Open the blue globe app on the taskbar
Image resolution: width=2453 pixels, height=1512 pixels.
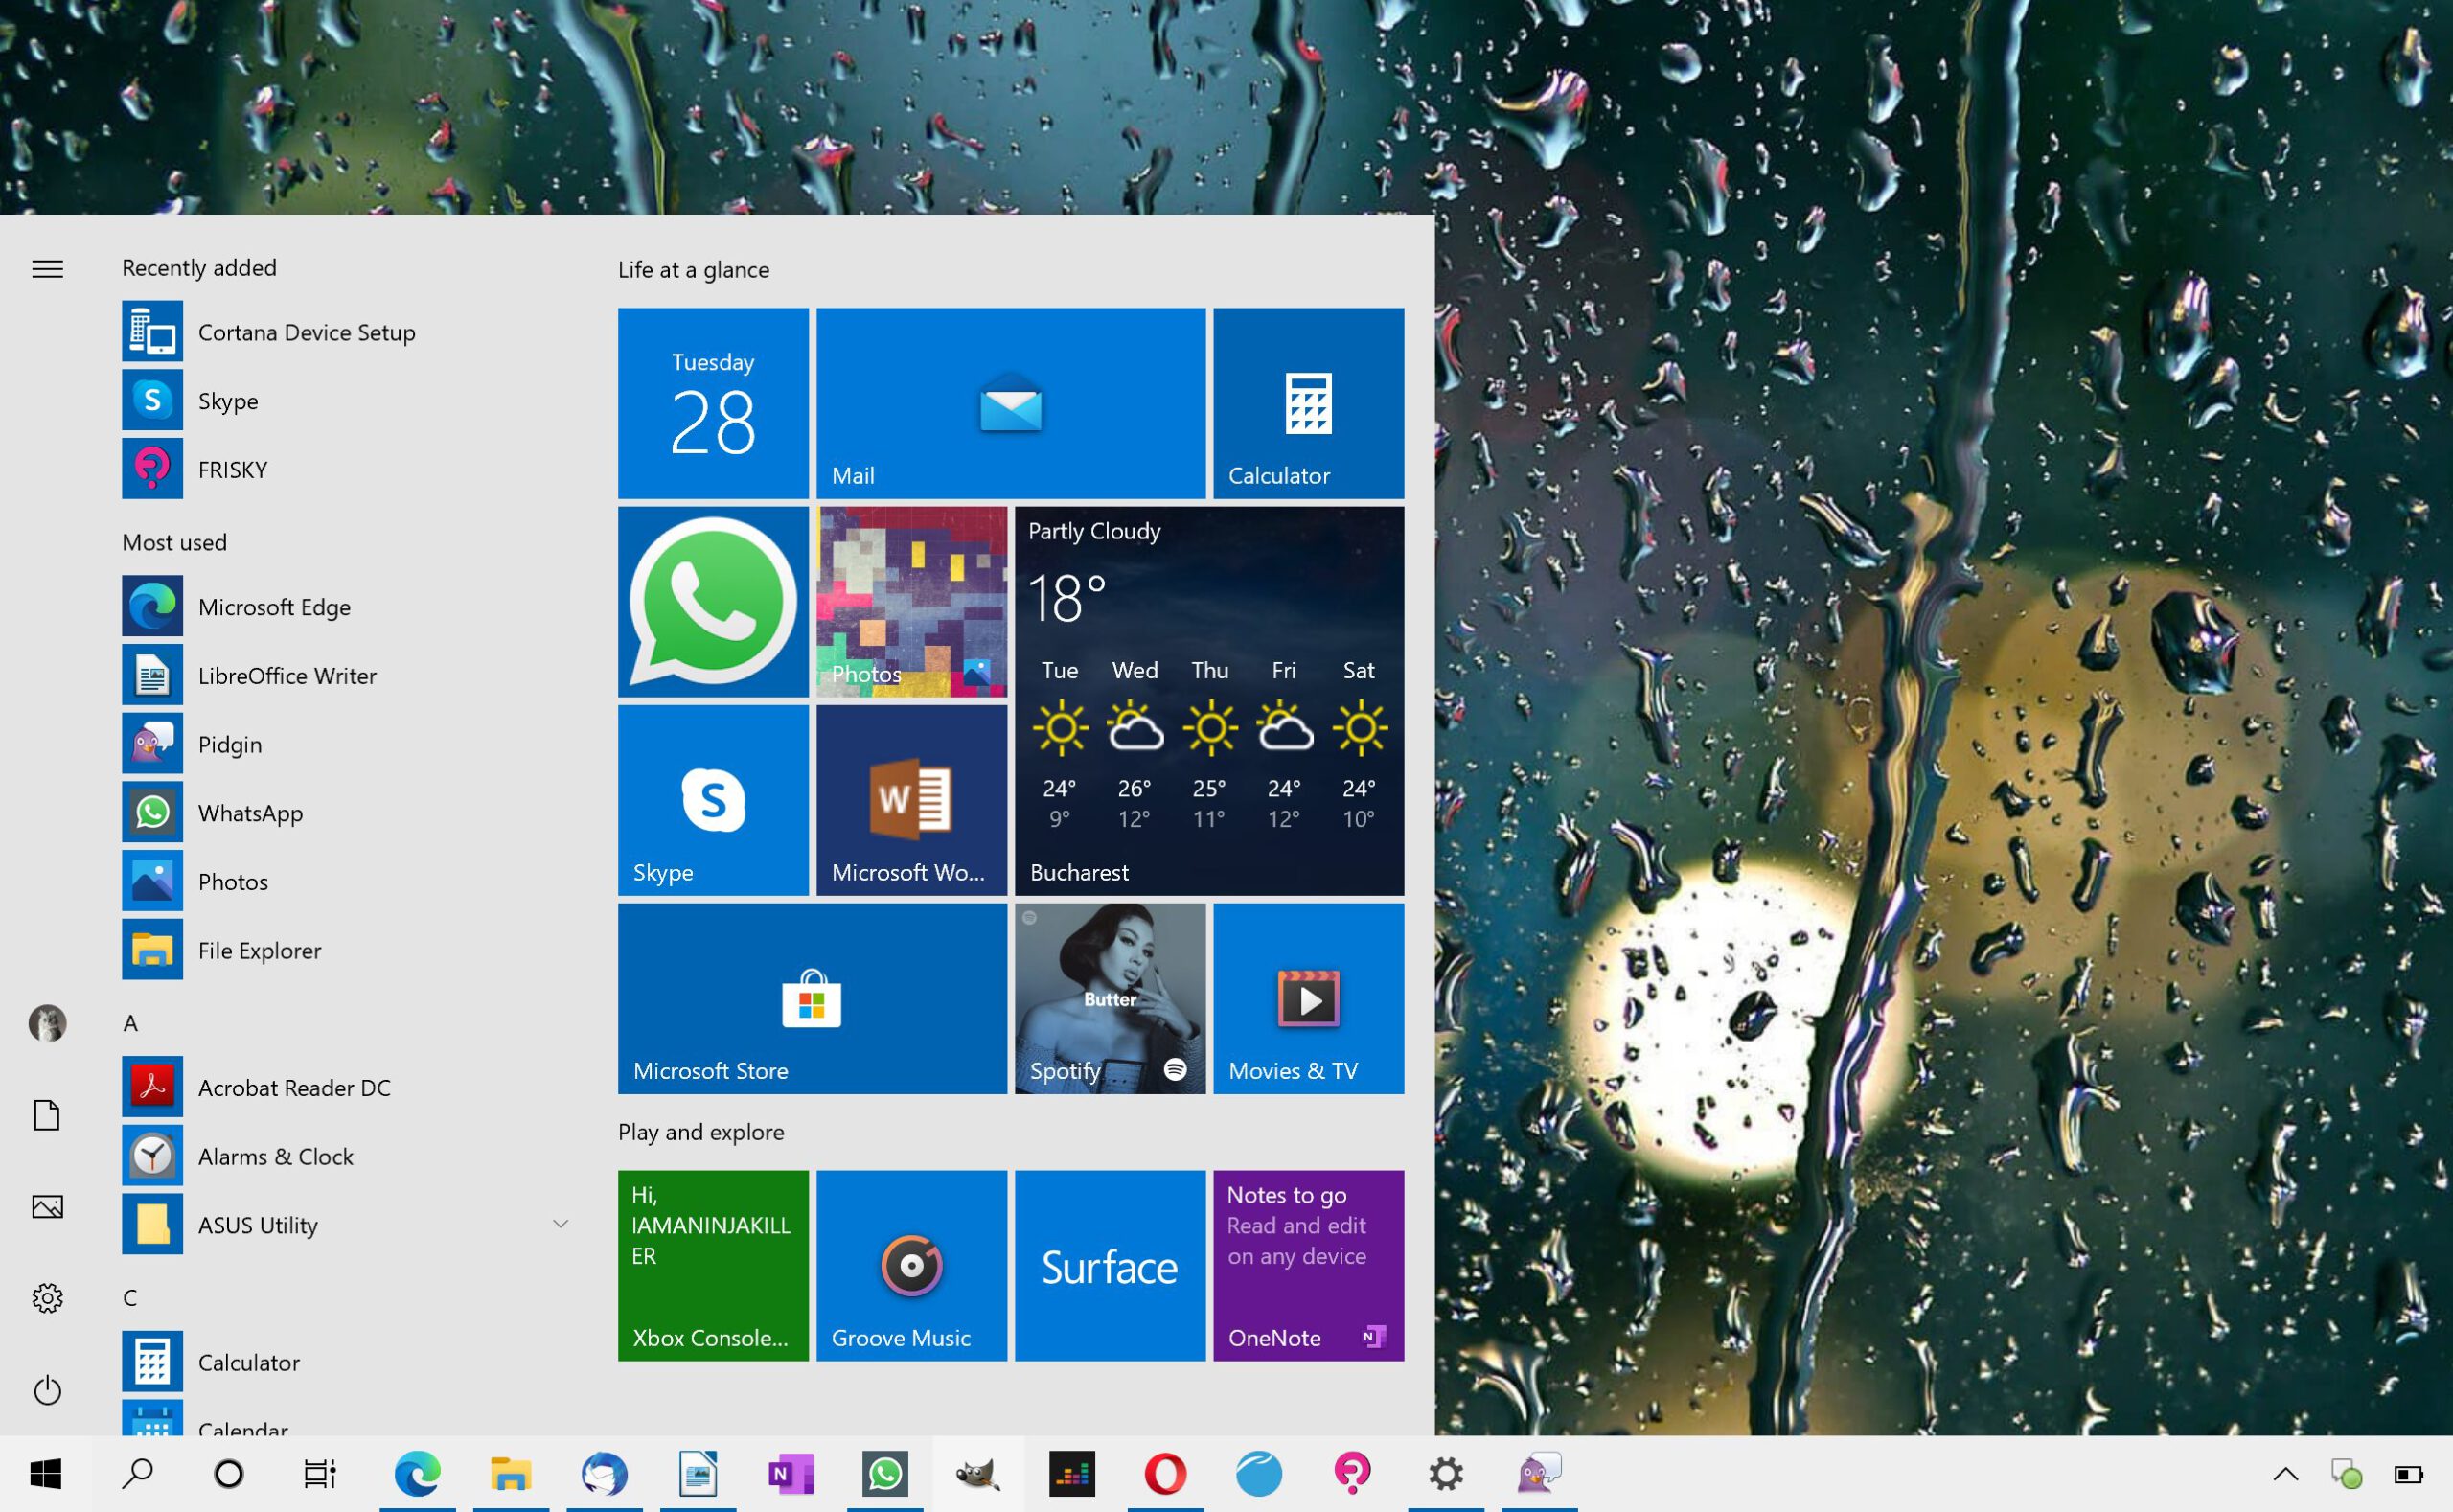point(1259,1474)
